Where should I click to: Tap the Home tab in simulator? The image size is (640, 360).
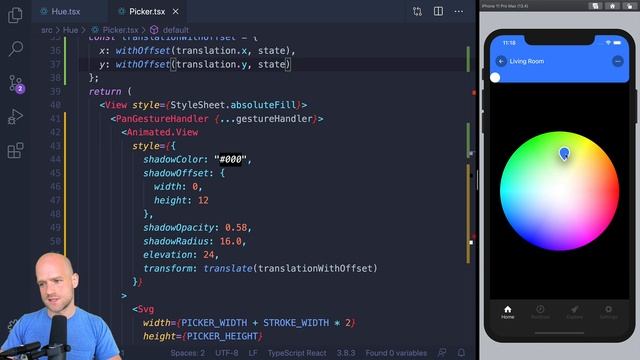[507, 312]
